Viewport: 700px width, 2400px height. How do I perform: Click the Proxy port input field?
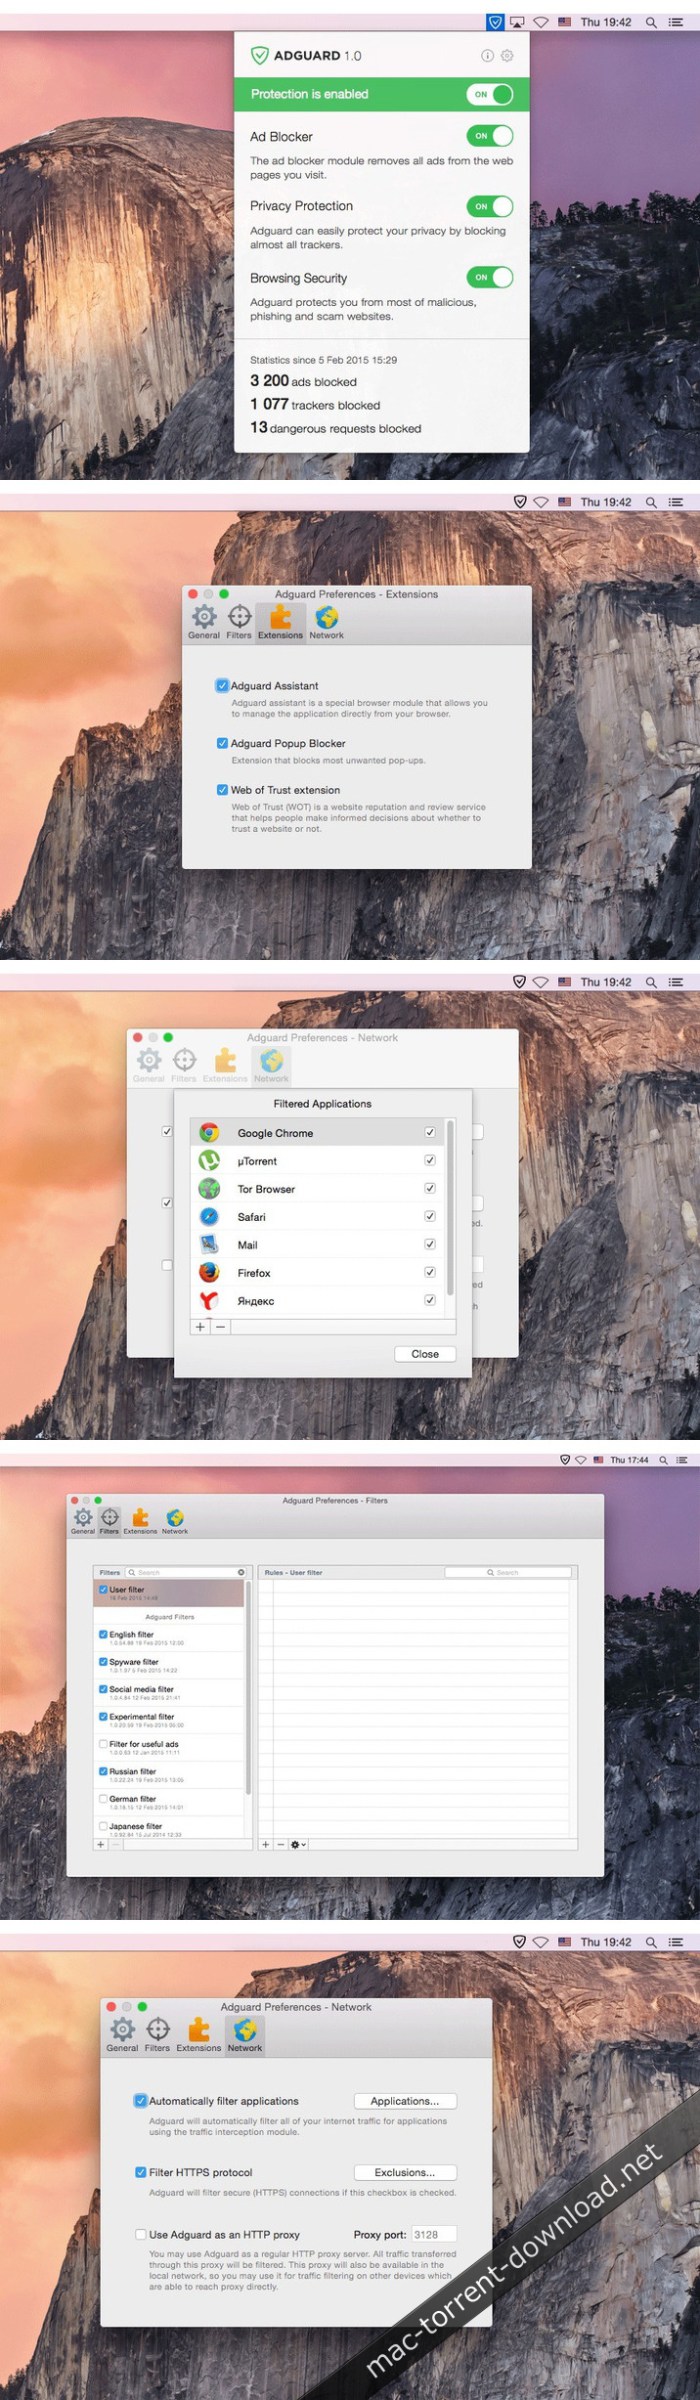tap(433, 2234)
